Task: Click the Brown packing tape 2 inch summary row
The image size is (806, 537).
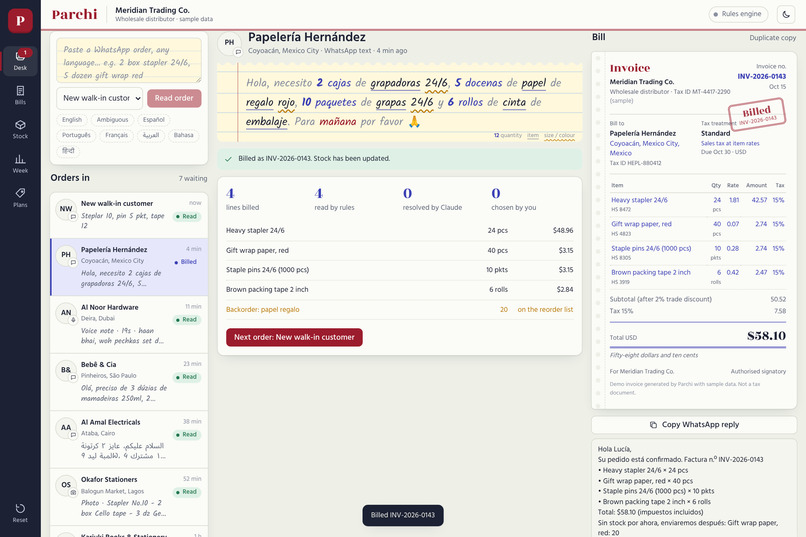Action: point(399,290)
